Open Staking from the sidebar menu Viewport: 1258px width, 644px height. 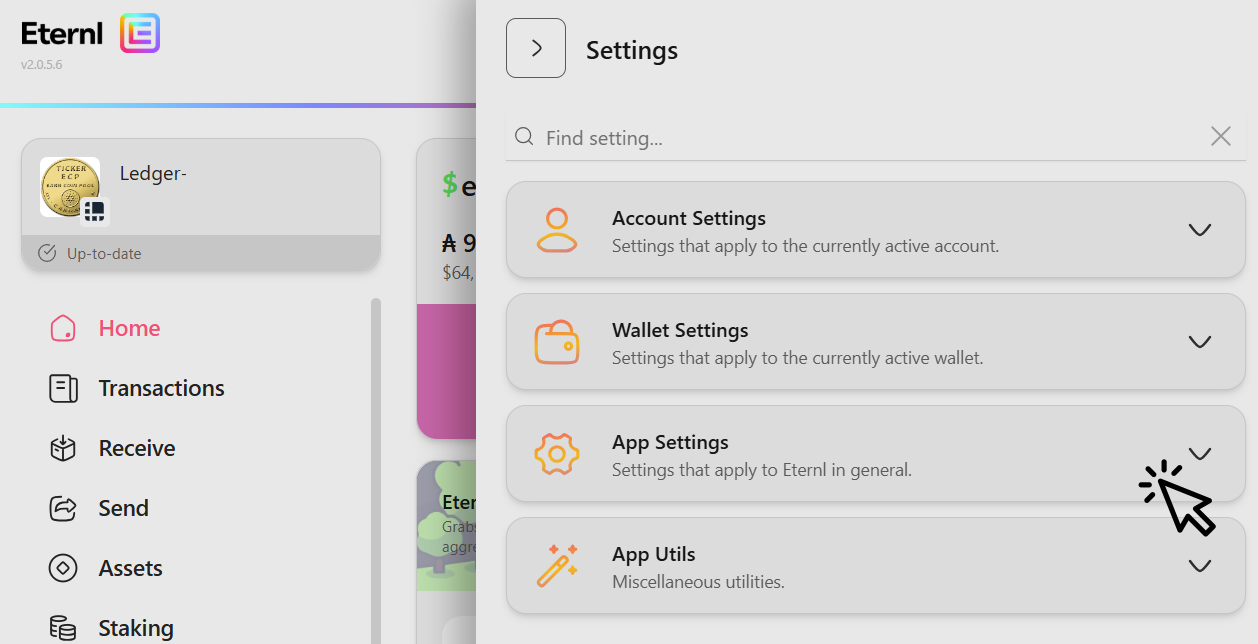(136, 627)
